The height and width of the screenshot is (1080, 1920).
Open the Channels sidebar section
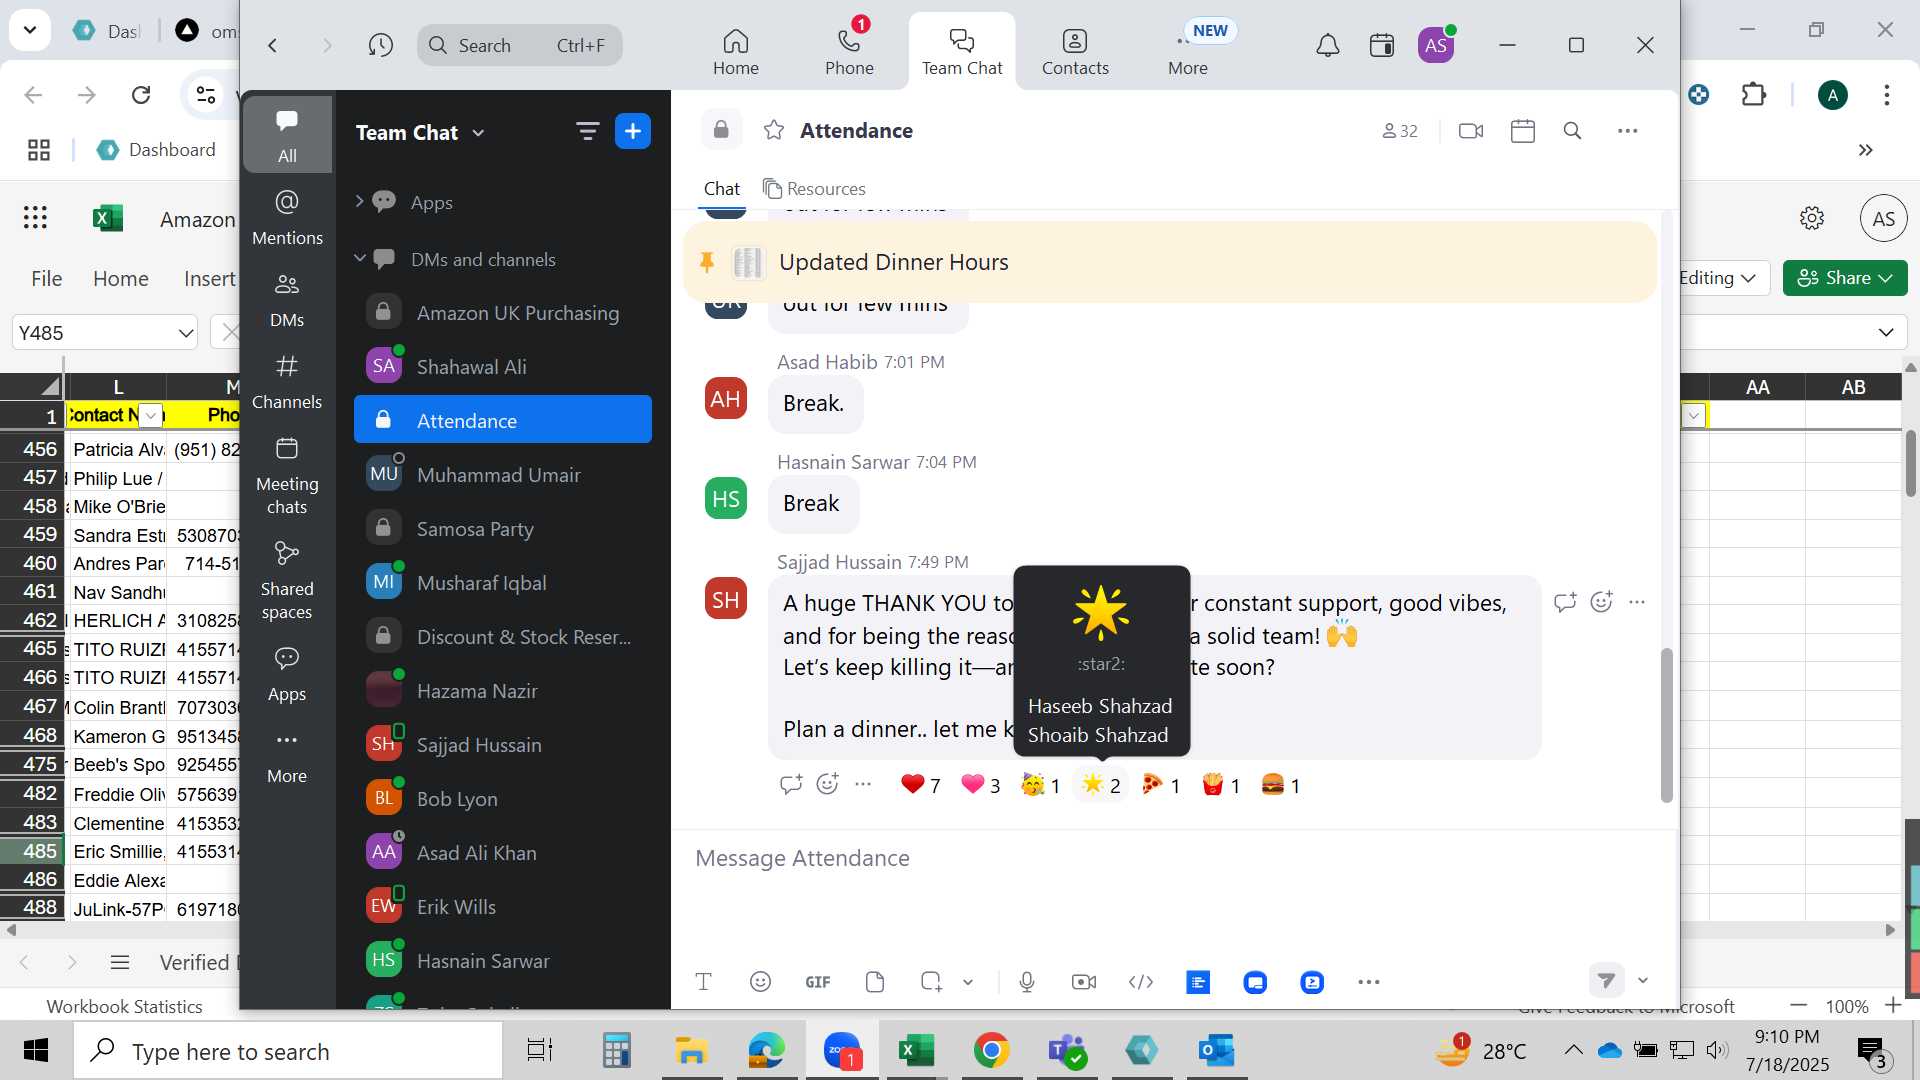tap(287, 382)
